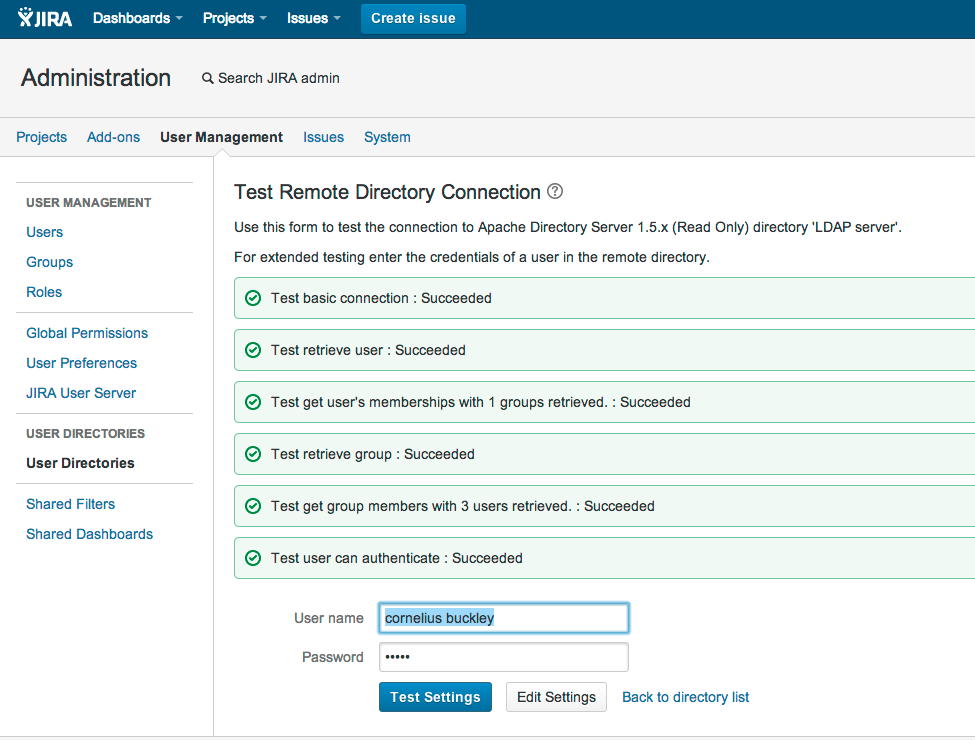The width and height of the screenshot is (975, 740).
Task: Open Shared Filters link
Action: (70, 504)
